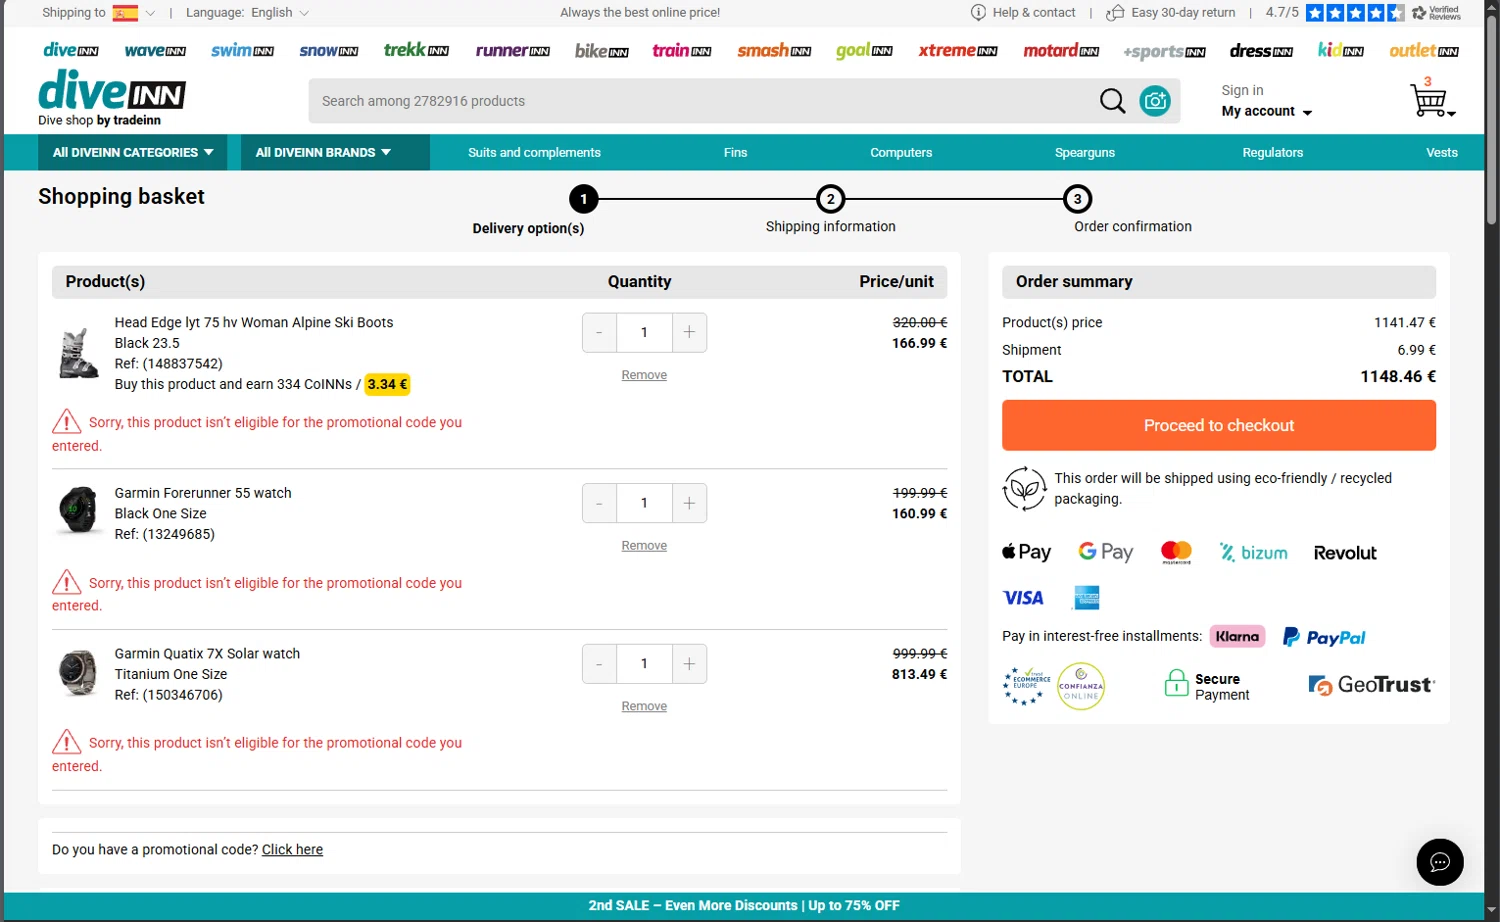The width and height of the screenshot is (1500, 922).
Task: Open the shopping cart icon
Action: pos(1431,99)
